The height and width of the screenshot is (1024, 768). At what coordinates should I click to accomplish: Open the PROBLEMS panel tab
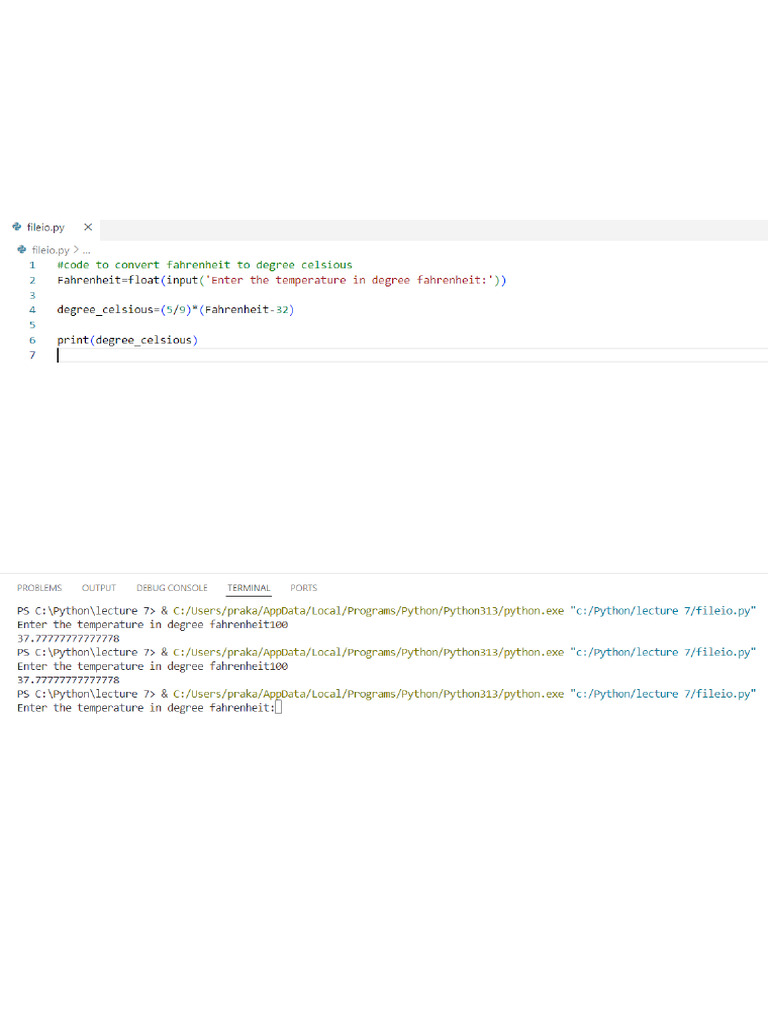click(39, 588)
